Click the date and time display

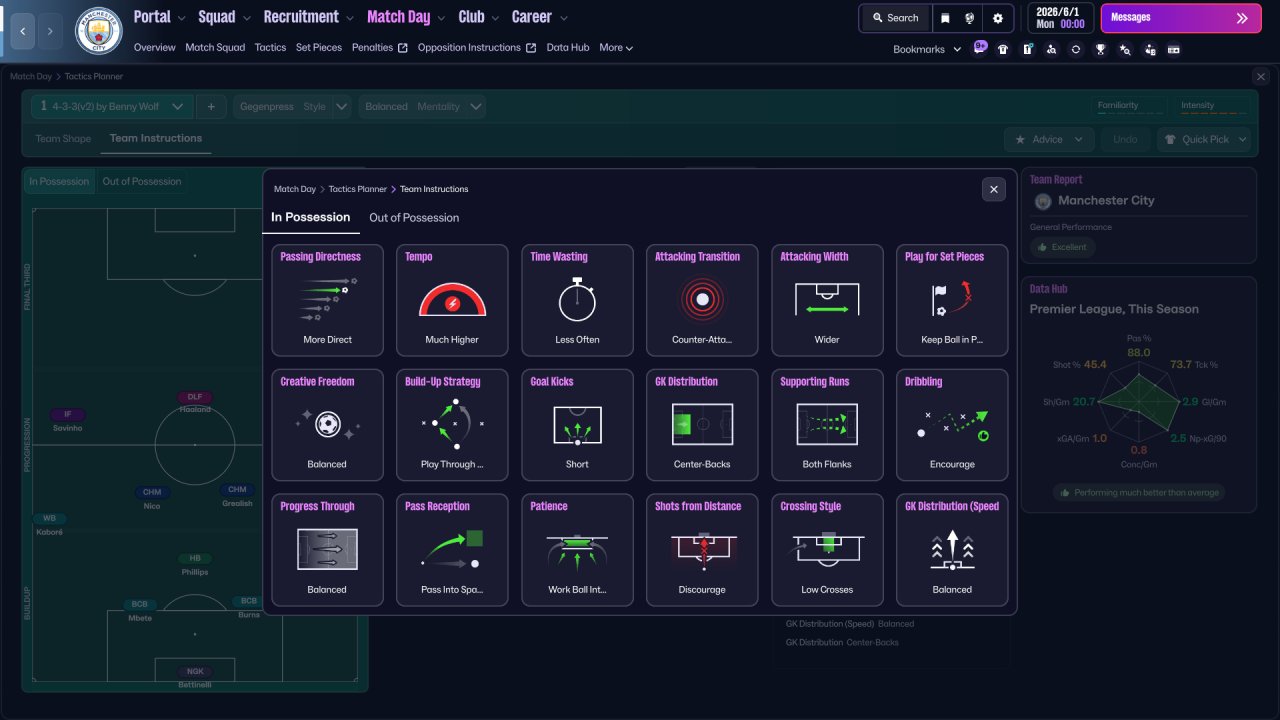[x=1061, y=18]
